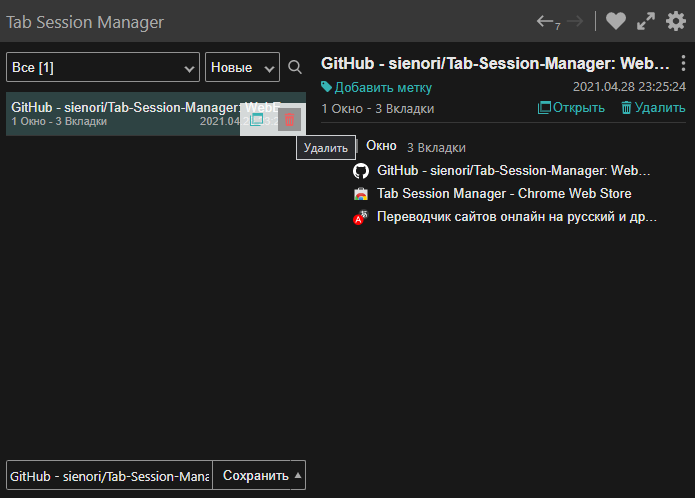Click the 2021.04.28 23:25:24 timestamp
This screenshot has width=695, height=498.
[x=629, y=86]
